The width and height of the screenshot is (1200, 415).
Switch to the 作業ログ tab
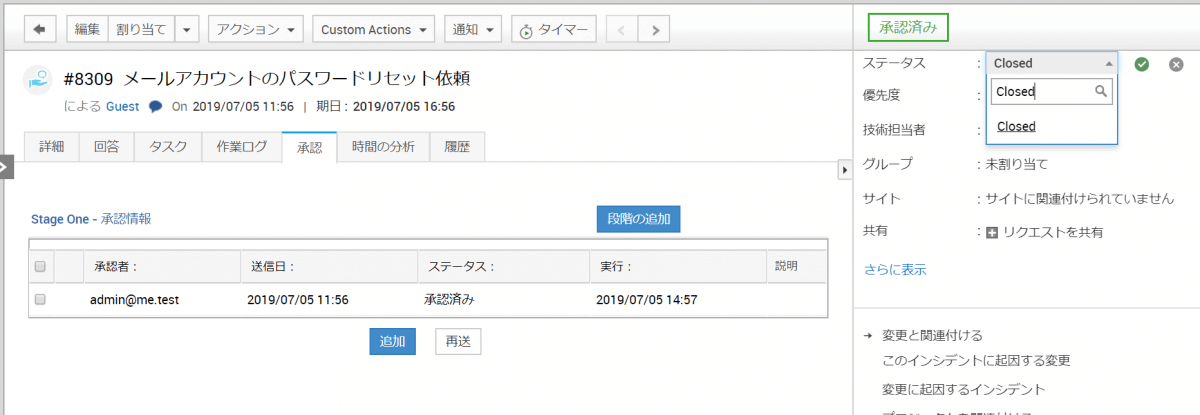[x=242, y=147]
